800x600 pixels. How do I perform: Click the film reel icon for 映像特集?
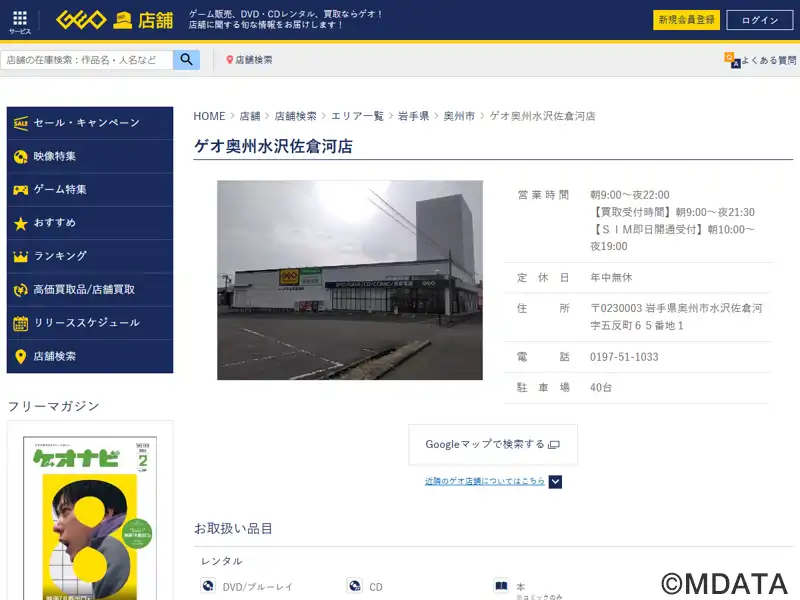pos(21,157)
